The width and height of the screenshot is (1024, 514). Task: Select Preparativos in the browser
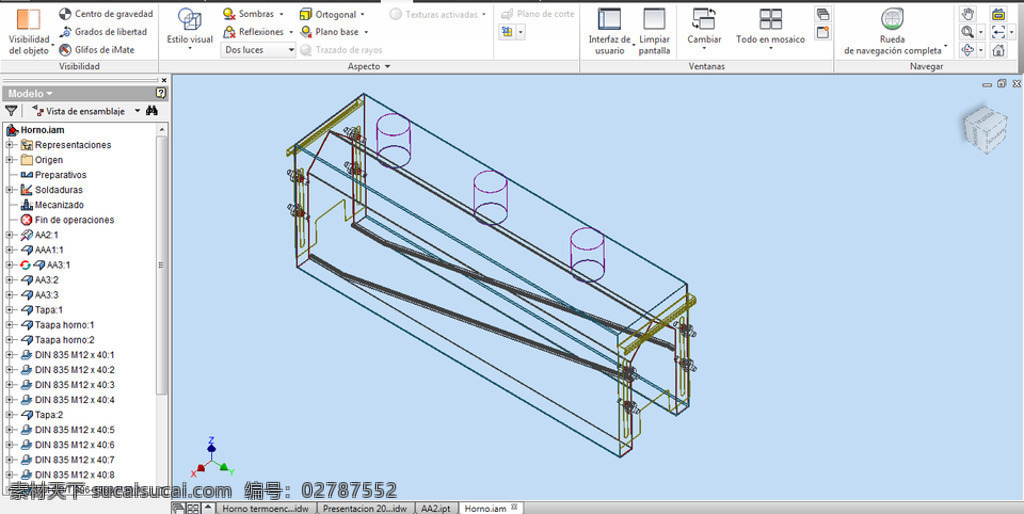pyautogui.click(x=54, y=175)
